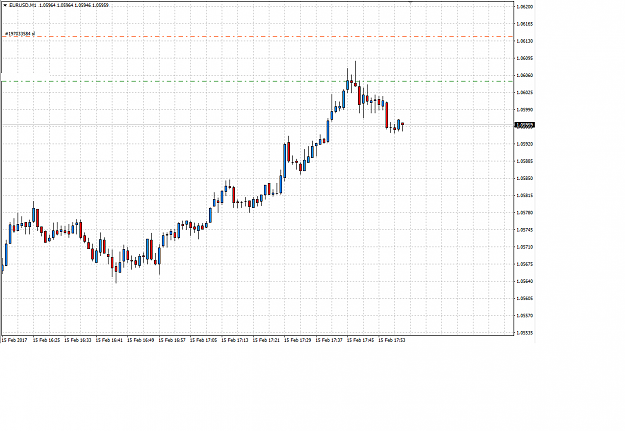This screenshot has width=625, height=431.
Task: Click the 1.05920 price scale label
Action: tap(525, 144)
